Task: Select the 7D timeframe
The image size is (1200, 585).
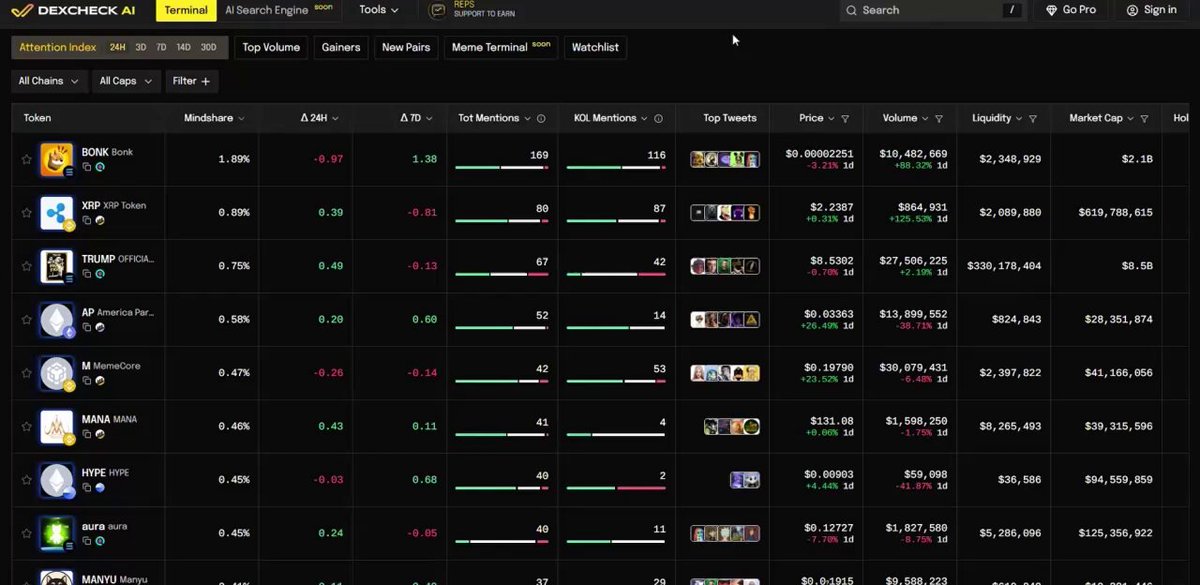Action: (161, 47)
